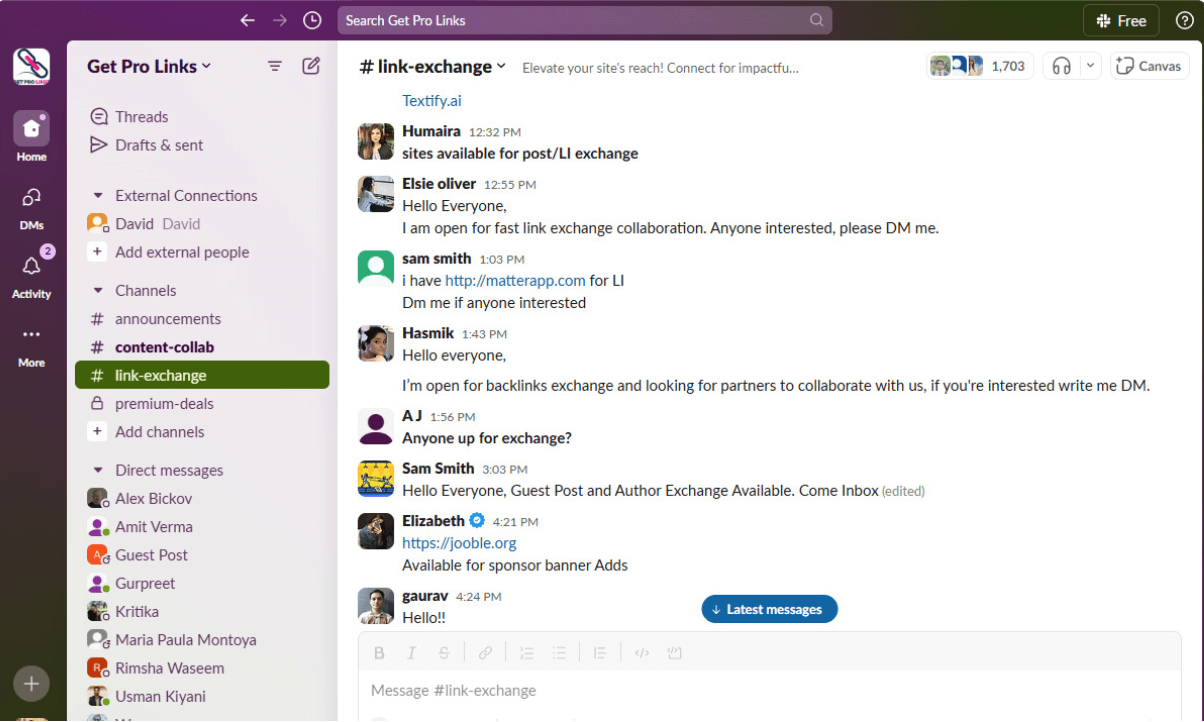The height and width of the screenshot is (722, 1204).
Task: Collapse the Channels section
Action: (98, 291)
